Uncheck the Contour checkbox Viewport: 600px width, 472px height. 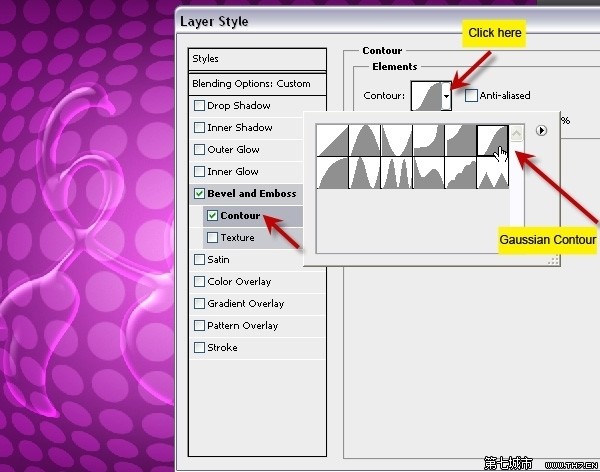click(212, 216)
